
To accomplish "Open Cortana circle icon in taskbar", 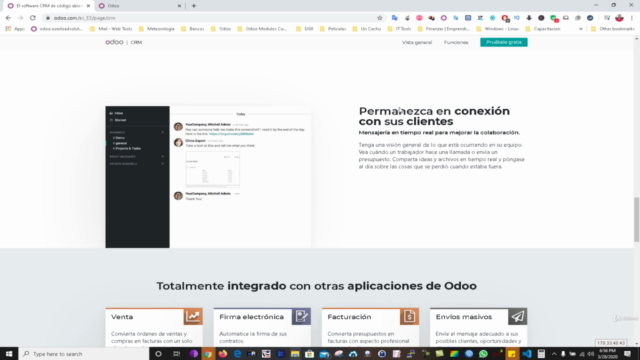I will tap(158, 354).
